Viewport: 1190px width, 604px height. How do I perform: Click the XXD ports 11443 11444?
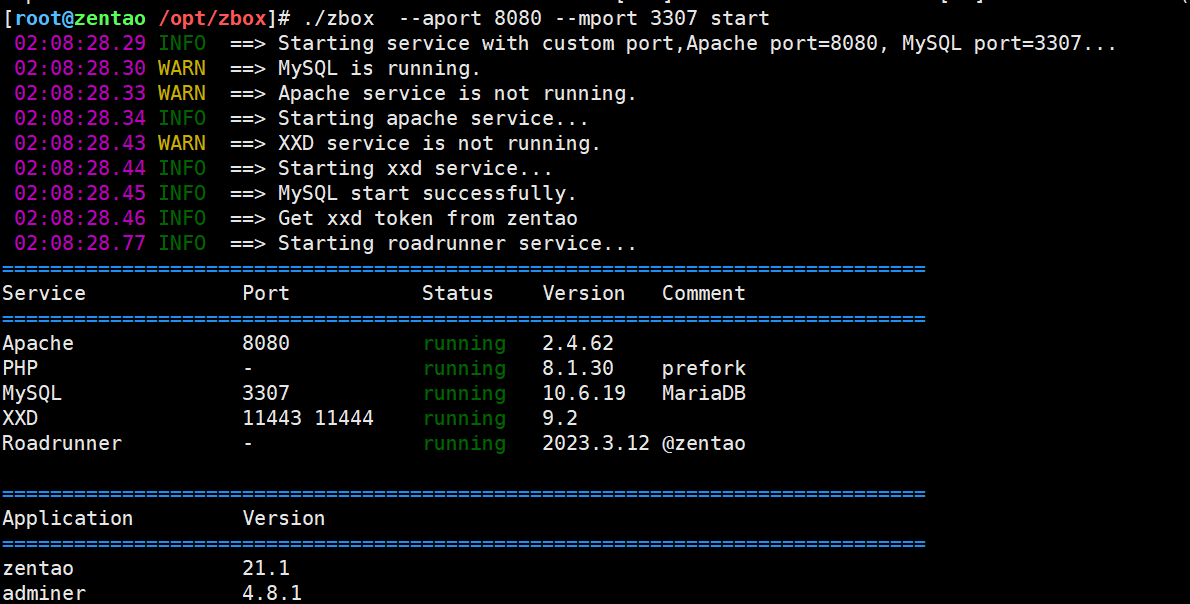[308, 418]
